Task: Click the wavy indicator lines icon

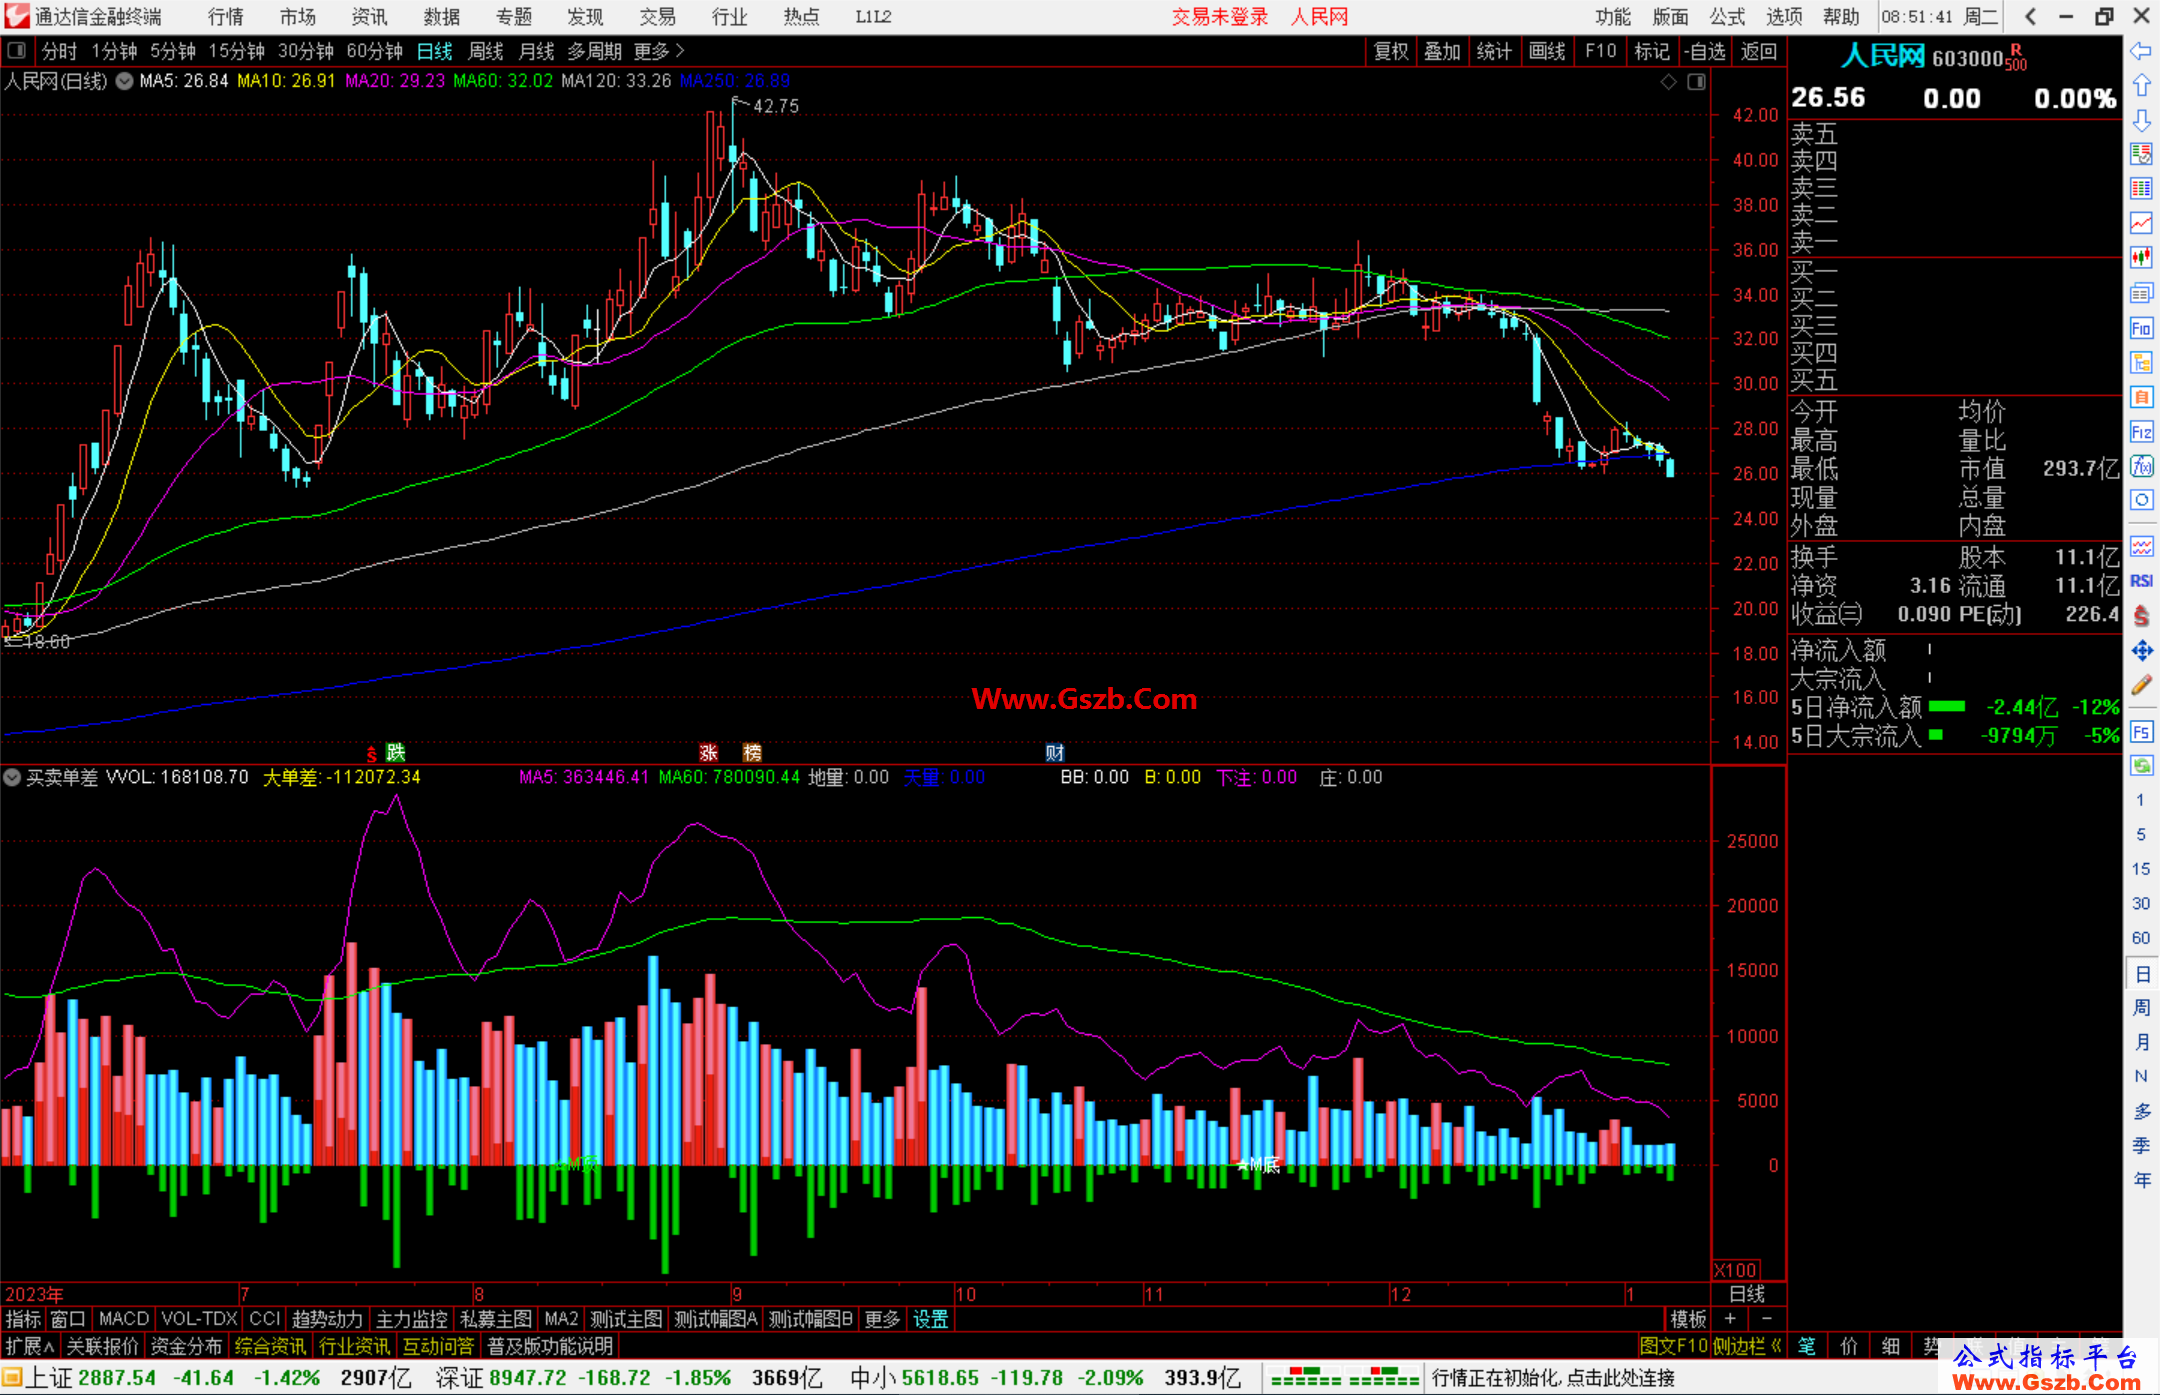Action: click(x=2141, y=546)
